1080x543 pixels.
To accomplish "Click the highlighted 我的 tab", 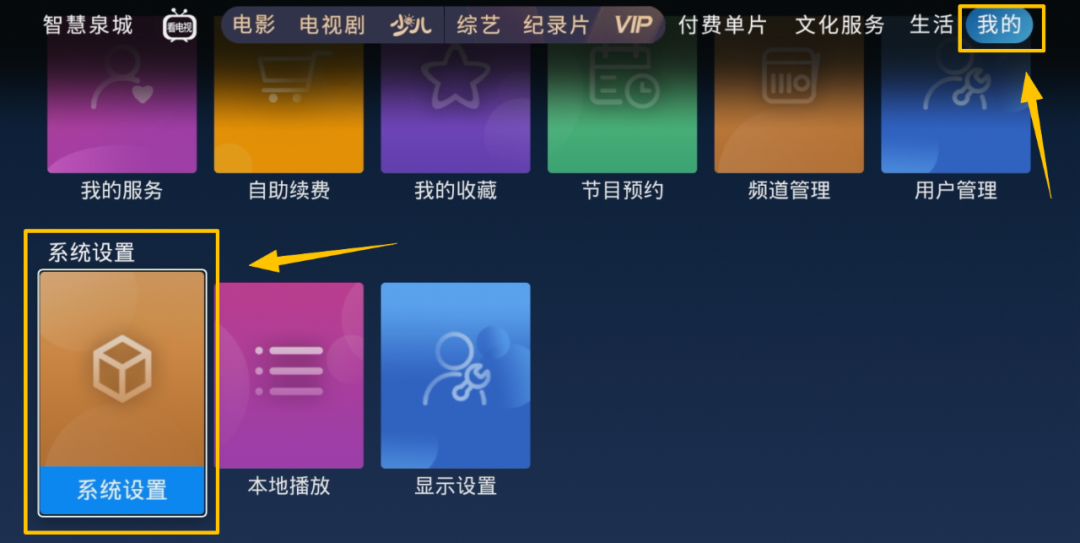I will [x=999, y=25].
